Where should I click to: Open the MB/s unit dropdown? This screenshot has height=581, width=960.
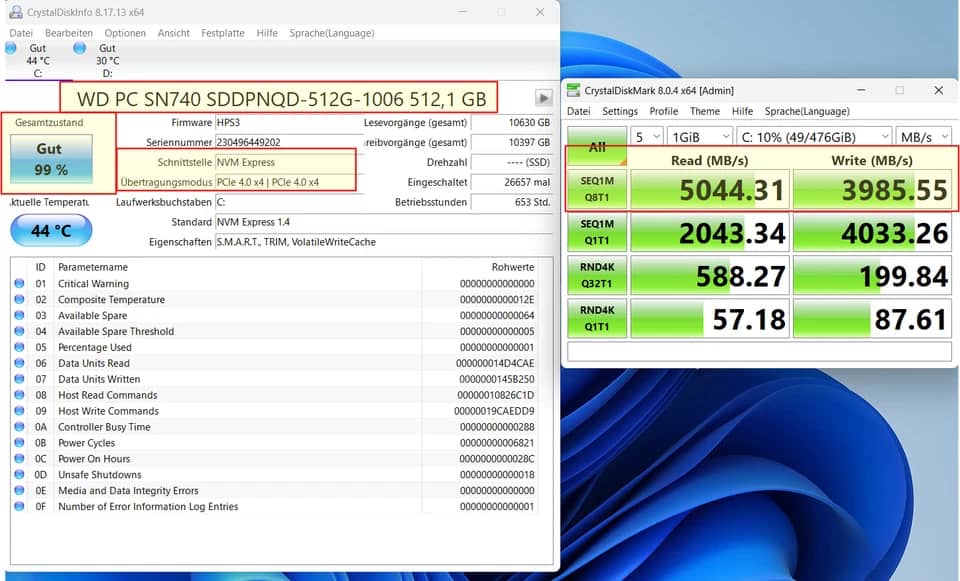(x=923, y=137)
